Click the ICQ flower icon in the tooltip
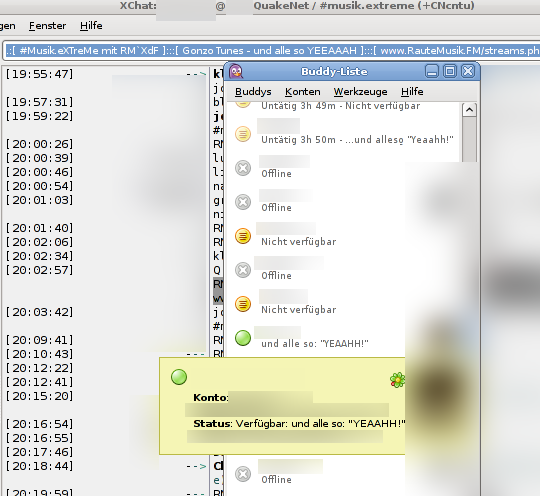The width and height of the screenshot is (540, 496). [397, 380]
